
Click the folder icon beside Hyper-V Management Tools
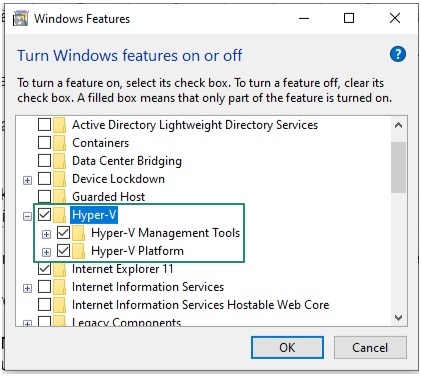coord(79,233)
